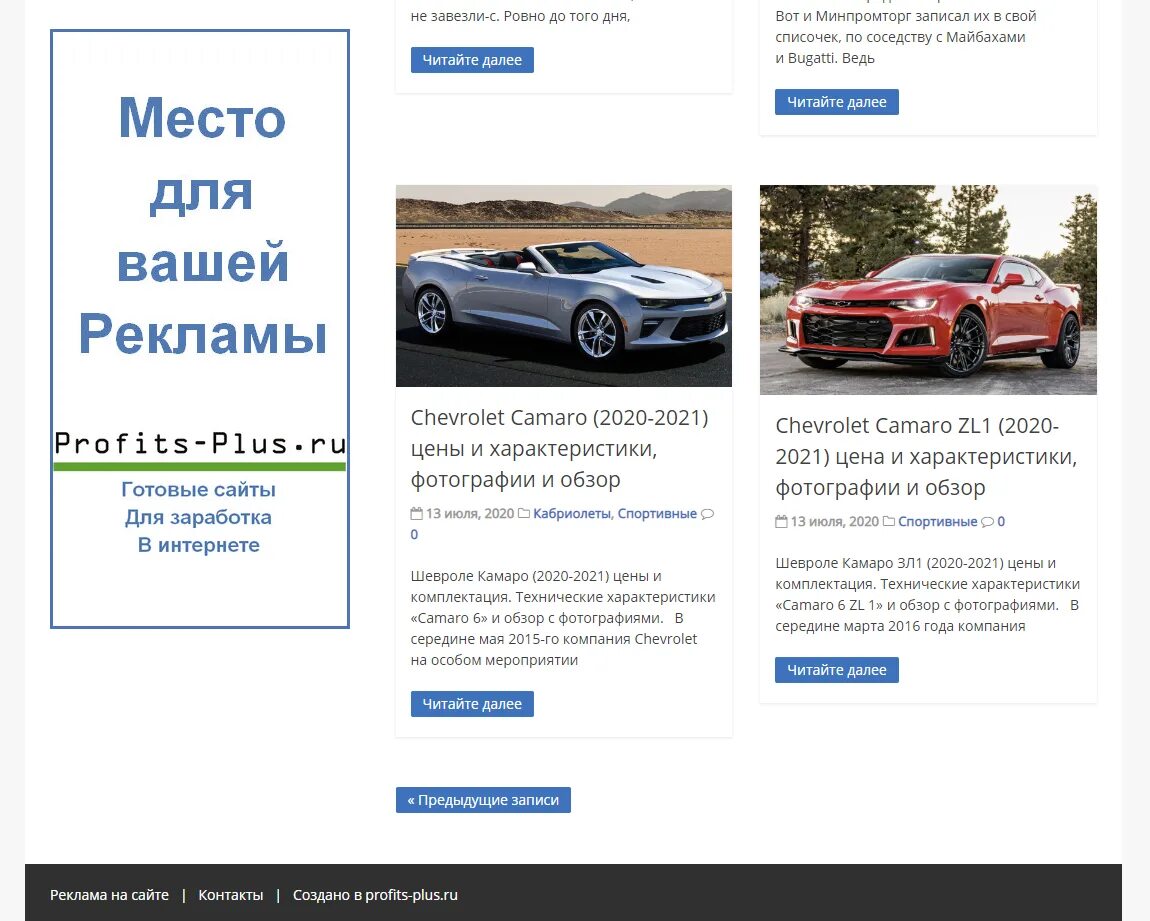Open the silver Camaro convertible thumbnail
Image resolution: width=1150 pixels, height=921 pixels.
coord(563,286)
